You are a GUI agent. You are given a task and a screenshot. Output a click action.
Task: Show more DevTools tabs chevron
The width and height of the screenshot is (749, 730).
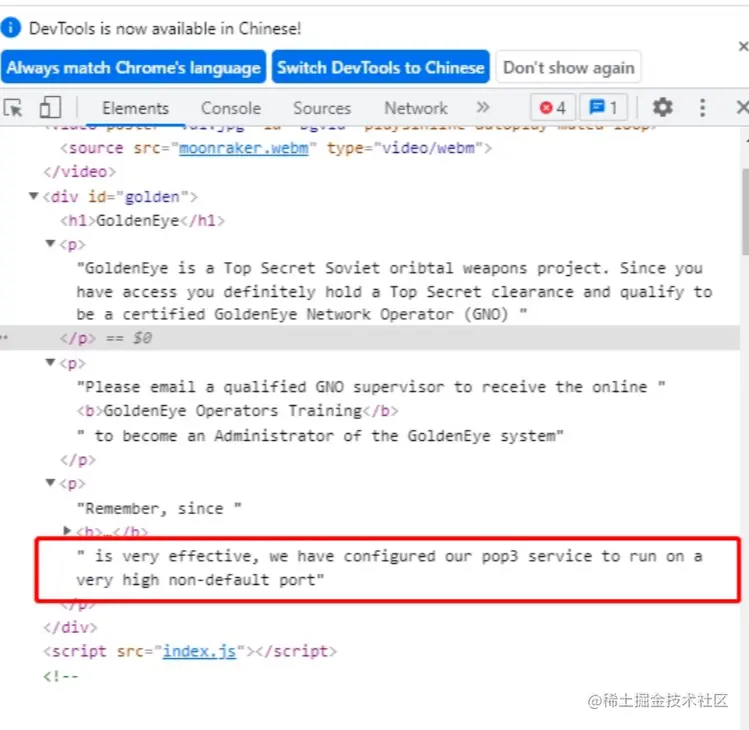pyautogui.click(x=482, y=107)
